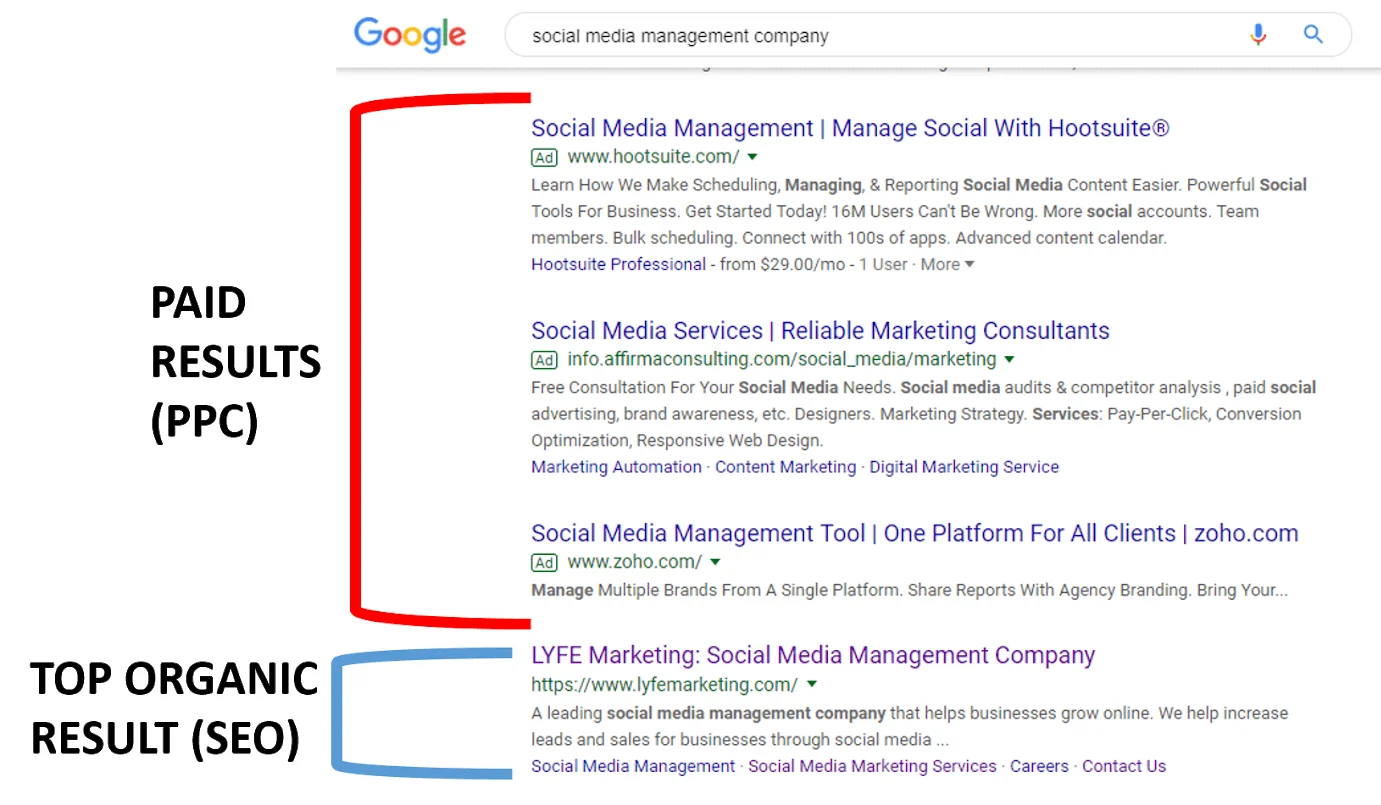Viewport: 1381px width, 805px height.
Task: Expand the arrow next to affirmaconsulting URL
Action: [1009, 359]
